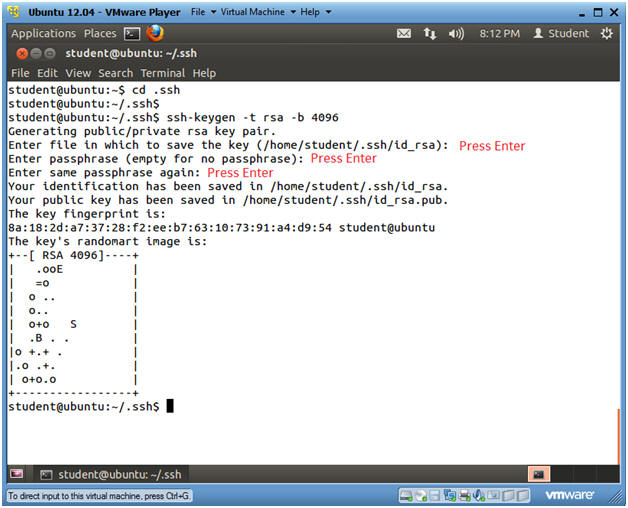This screenshot has width=628, height=508.
Task: Open the terminal's Edit menu
Action: click(47, 73)
